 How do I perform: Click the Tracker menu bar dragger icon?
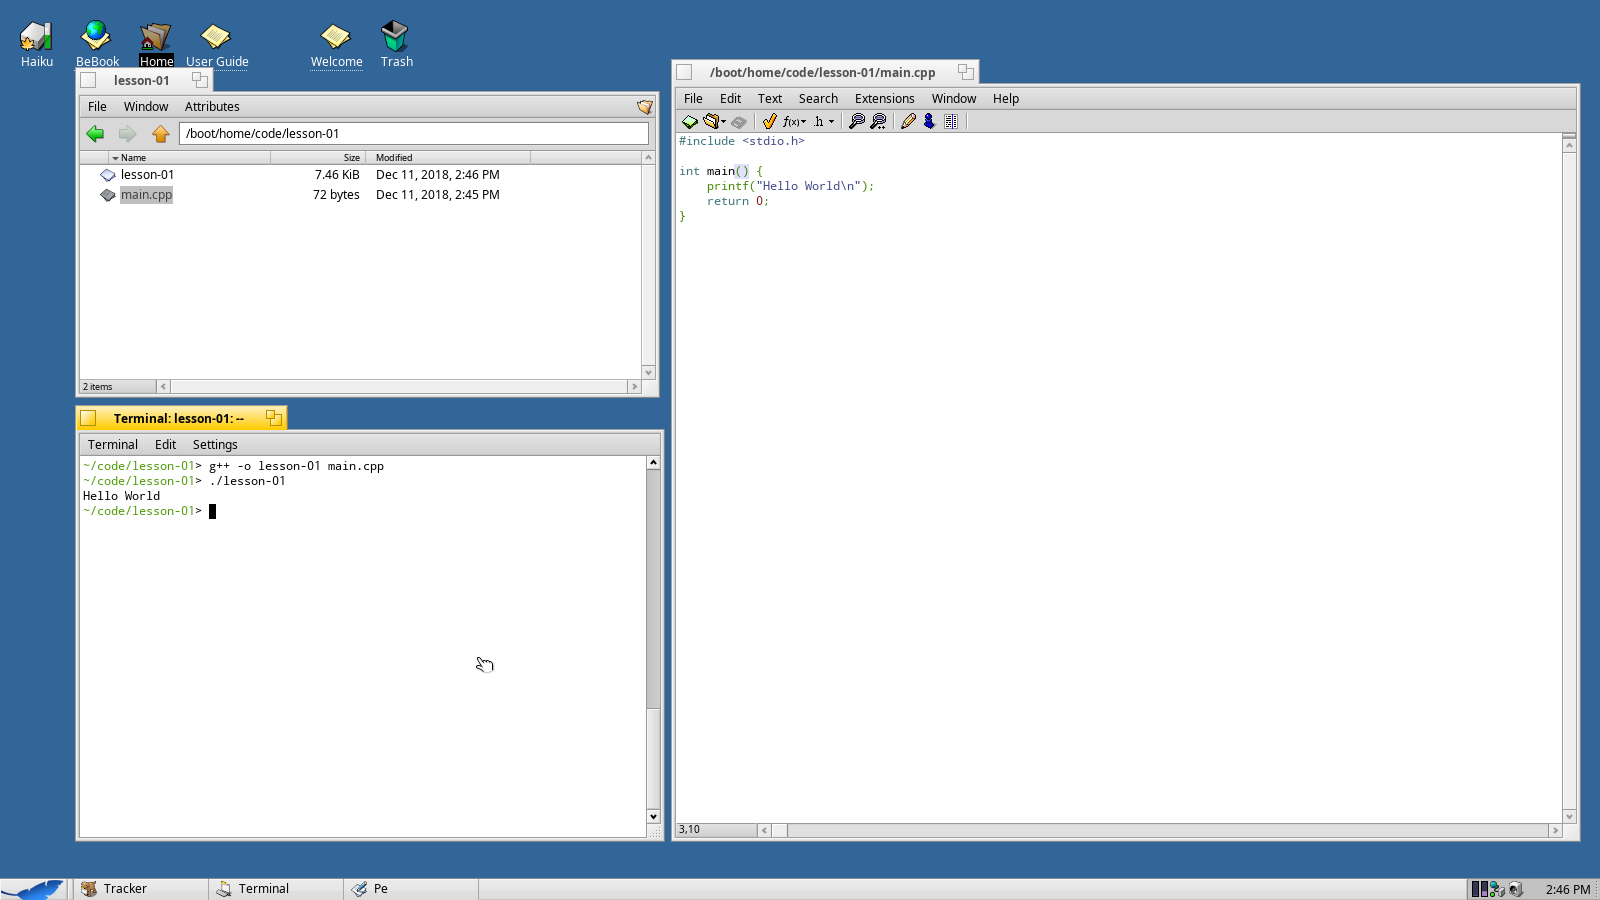point(645,107)
